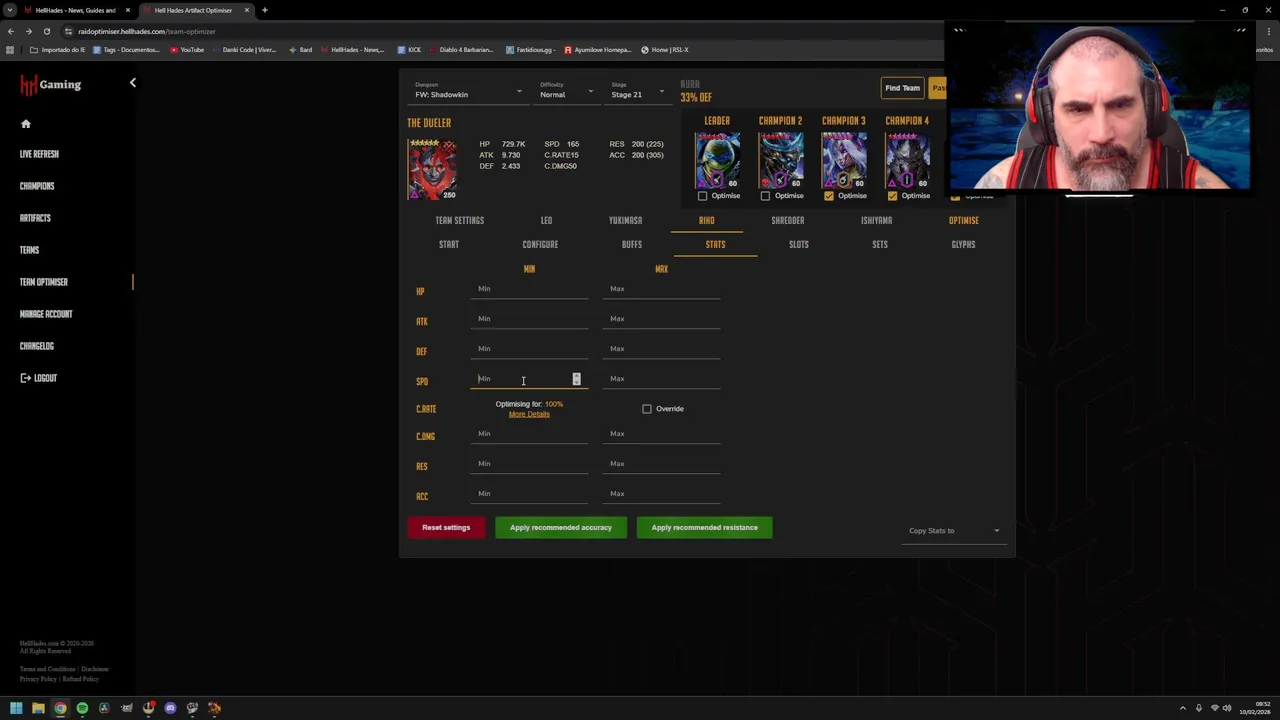Click the HP Min input field

pyautogui.click(x=529, y=289)
